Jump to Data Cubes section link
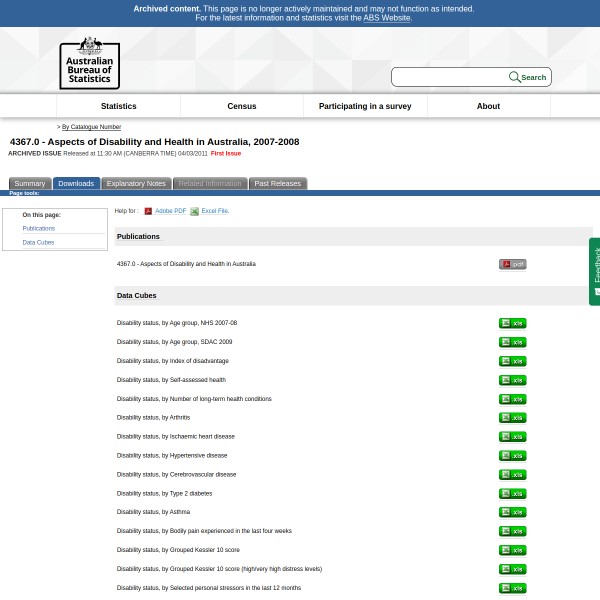Screen dimensions: 600x600 coord(38,242)
